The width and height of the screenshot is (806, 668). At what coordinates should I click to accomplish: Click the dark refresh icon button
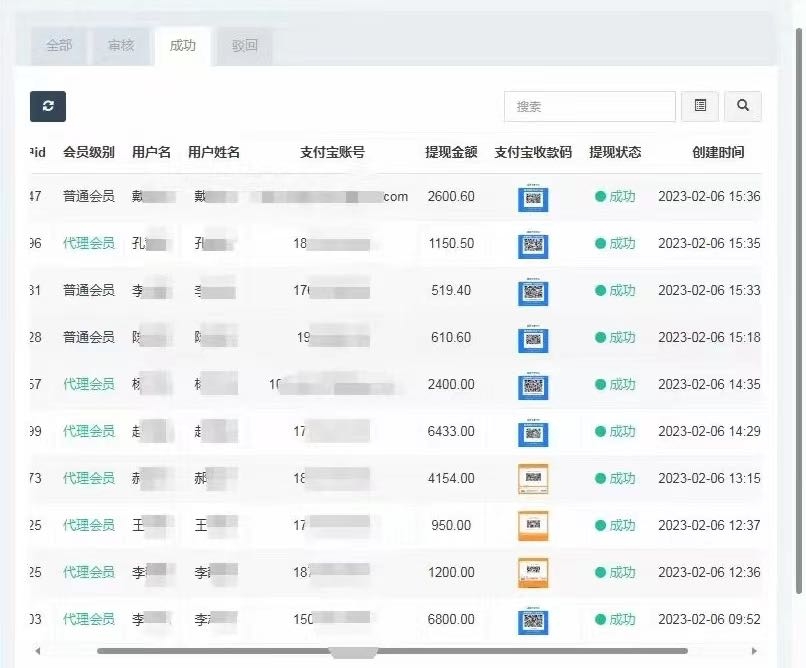(48, 106)
